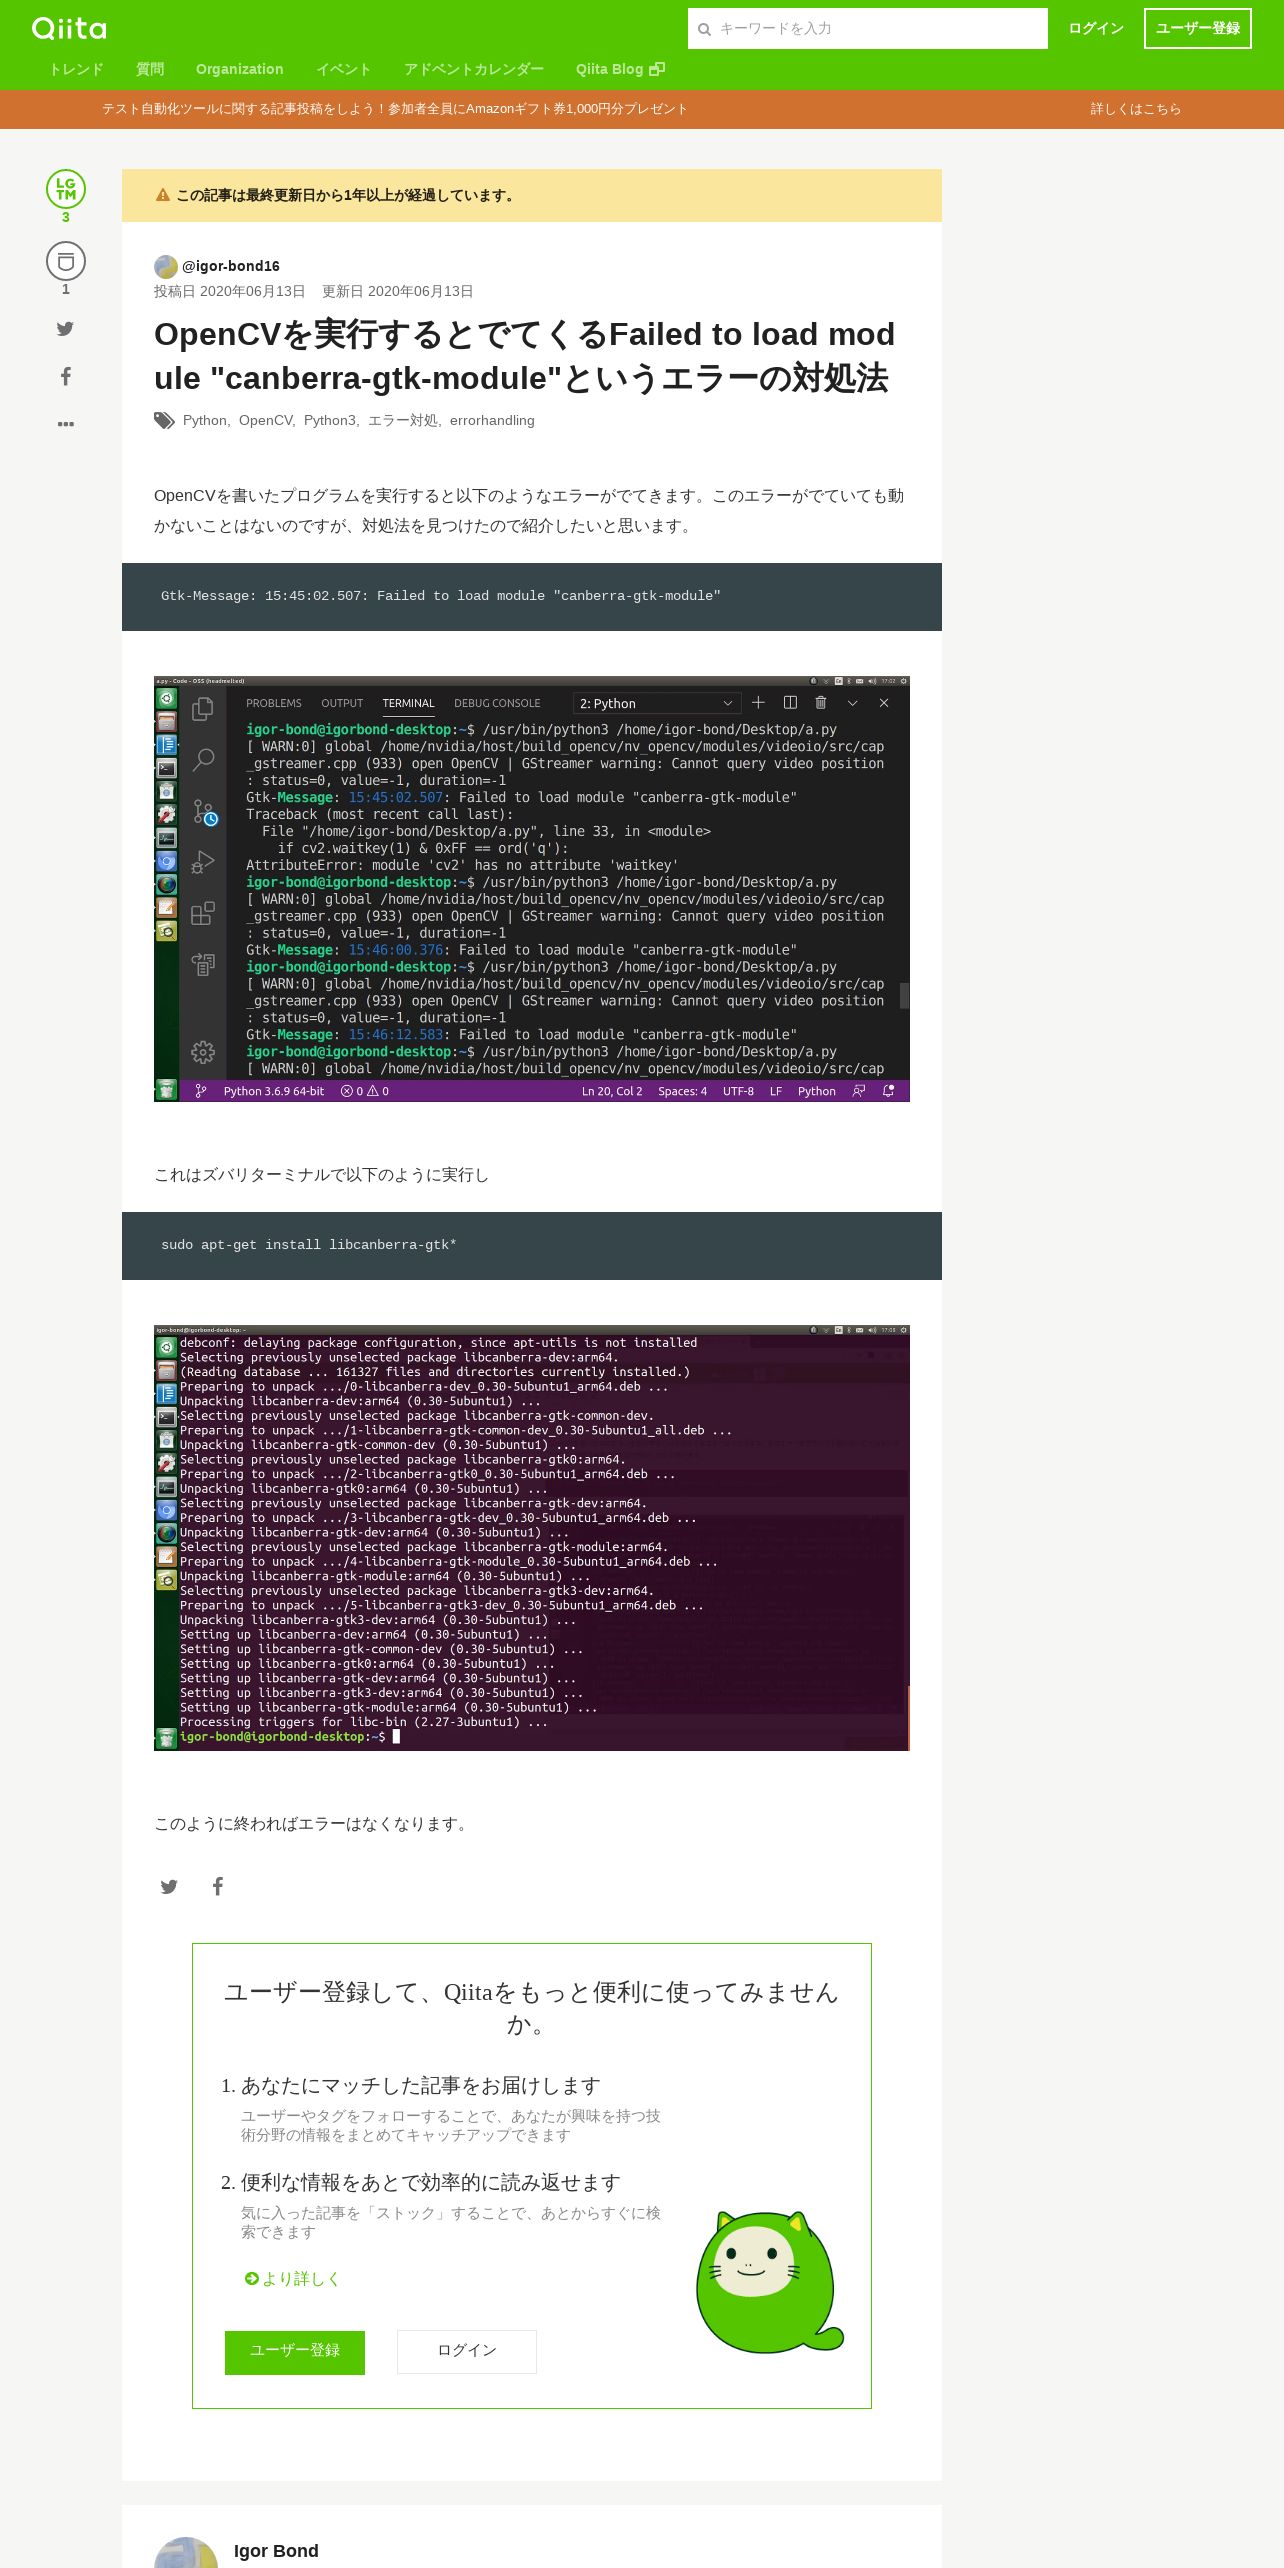
Task: Click the stock count number 1
Action: (x=66, y=289)
